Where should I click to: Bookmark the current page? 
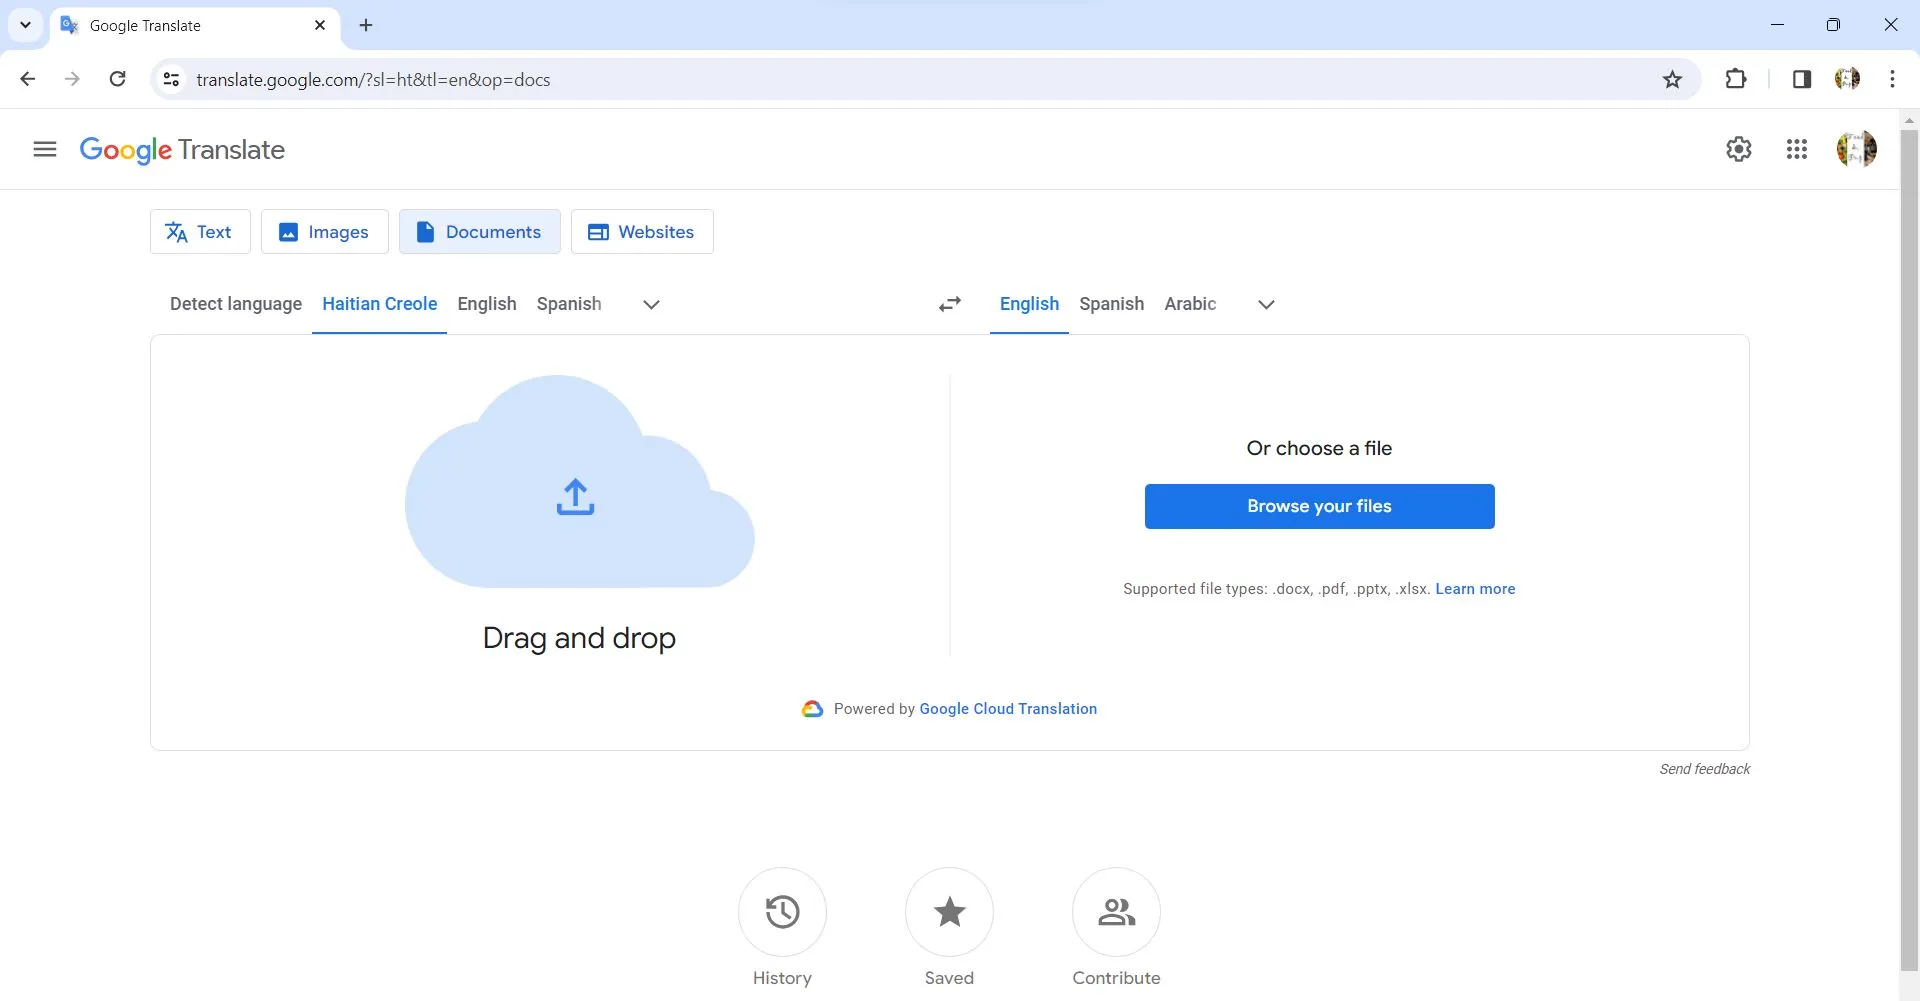[1673, 79]
